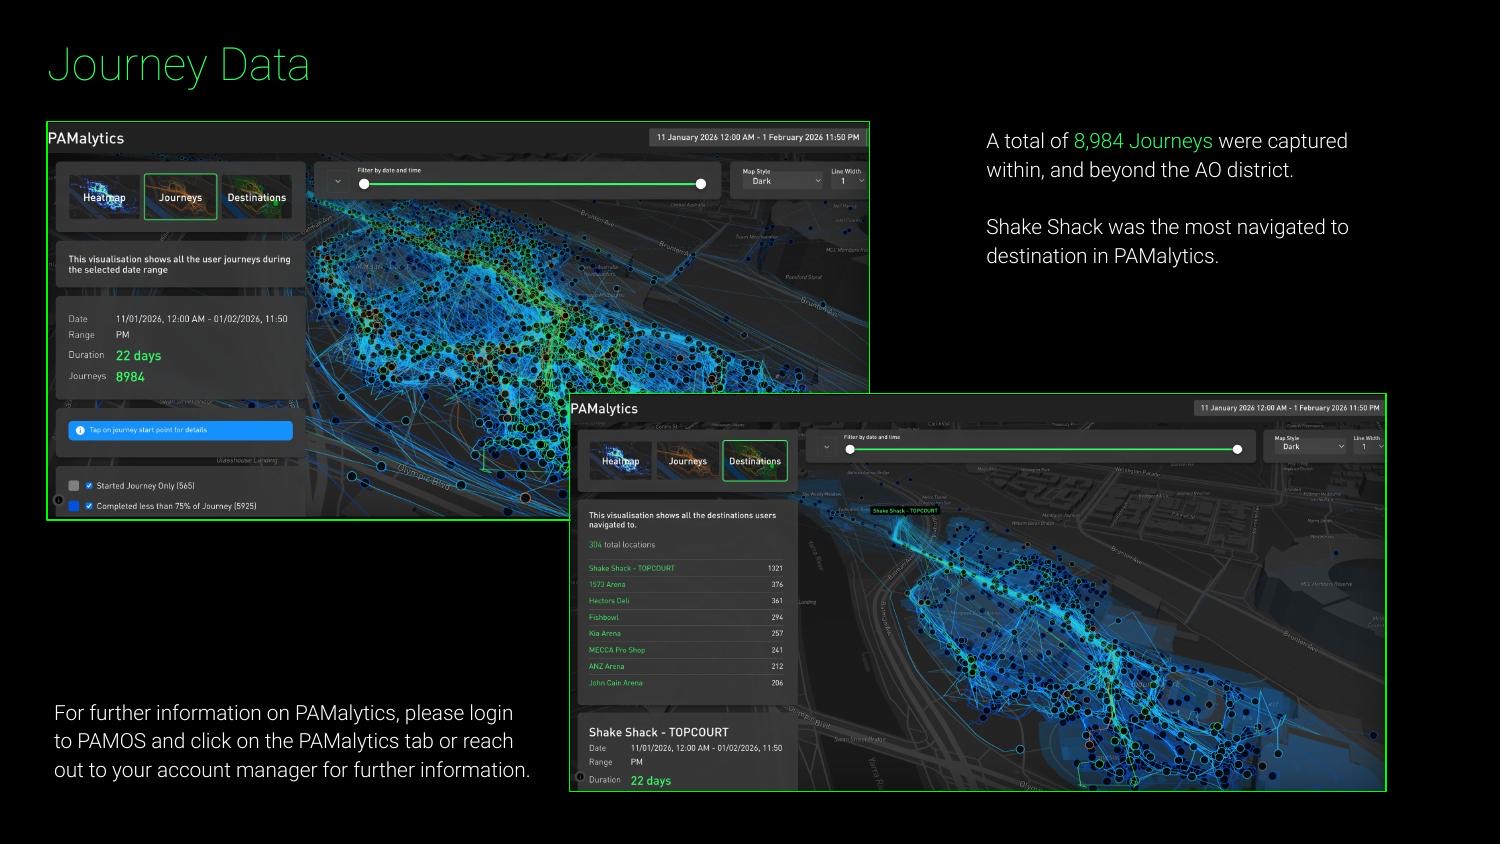The width and height of the screenshot is (1500, 844).
Task: Click the date range button atop the Destinations view
Action: point(1289,408)
